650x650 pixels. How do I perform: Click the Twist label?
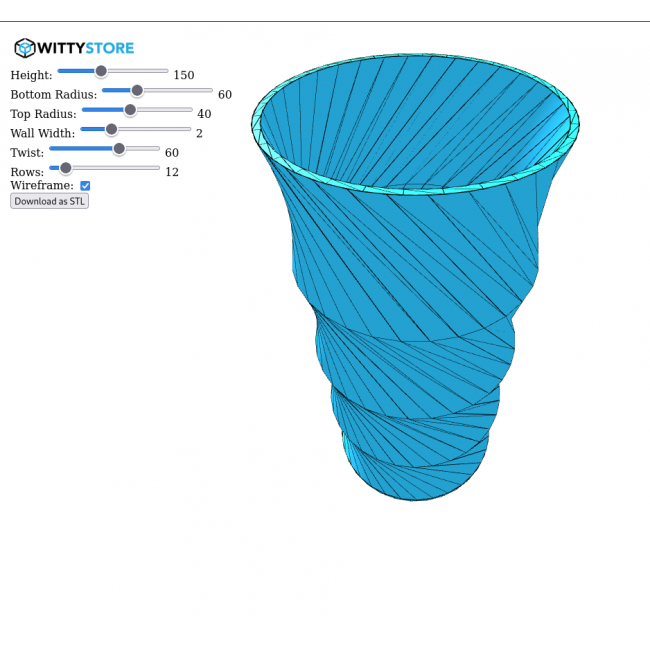(x=27, y=153)
